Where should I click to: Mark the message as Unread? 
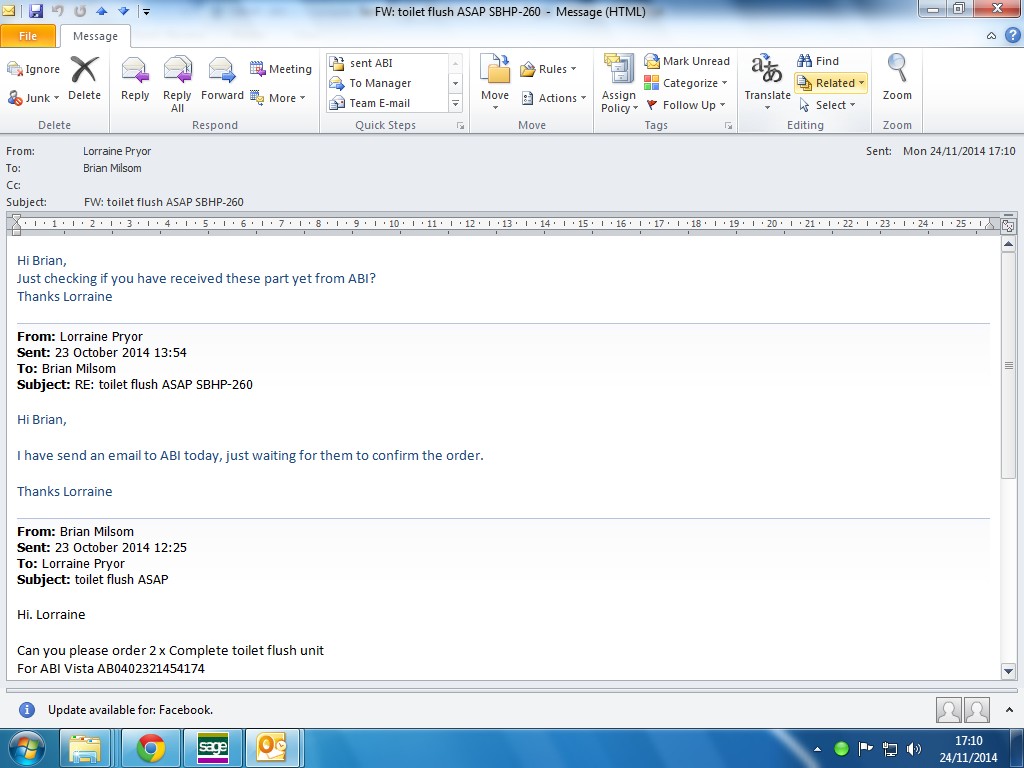pyautogui.click(x=687, y=61)
